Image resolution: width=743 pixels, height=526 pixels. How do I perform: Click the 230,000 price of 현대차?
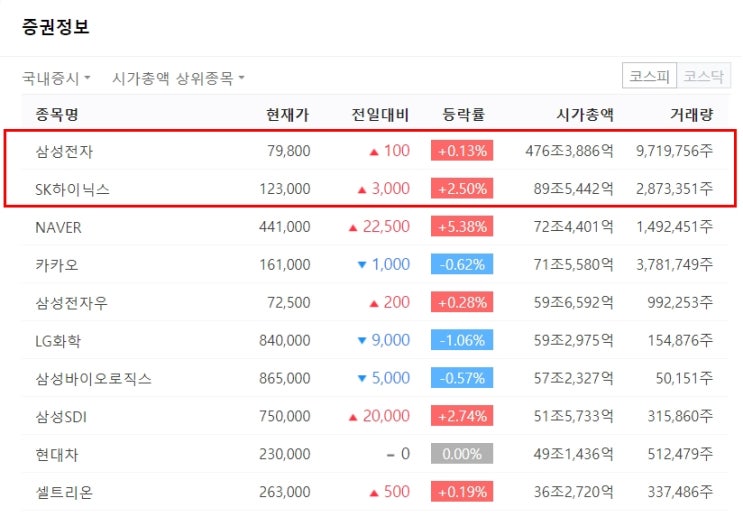(x=285, y=454)
